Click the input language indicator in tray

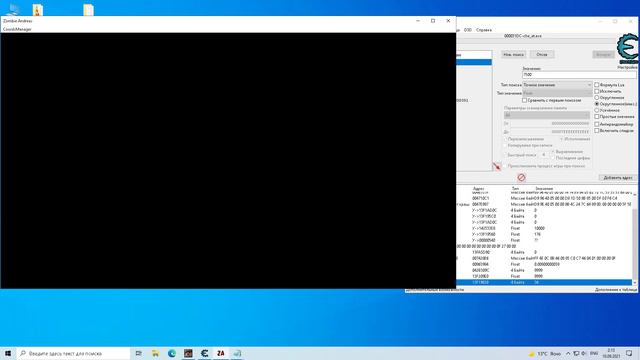pyautogui.click(x=594, y=353)
